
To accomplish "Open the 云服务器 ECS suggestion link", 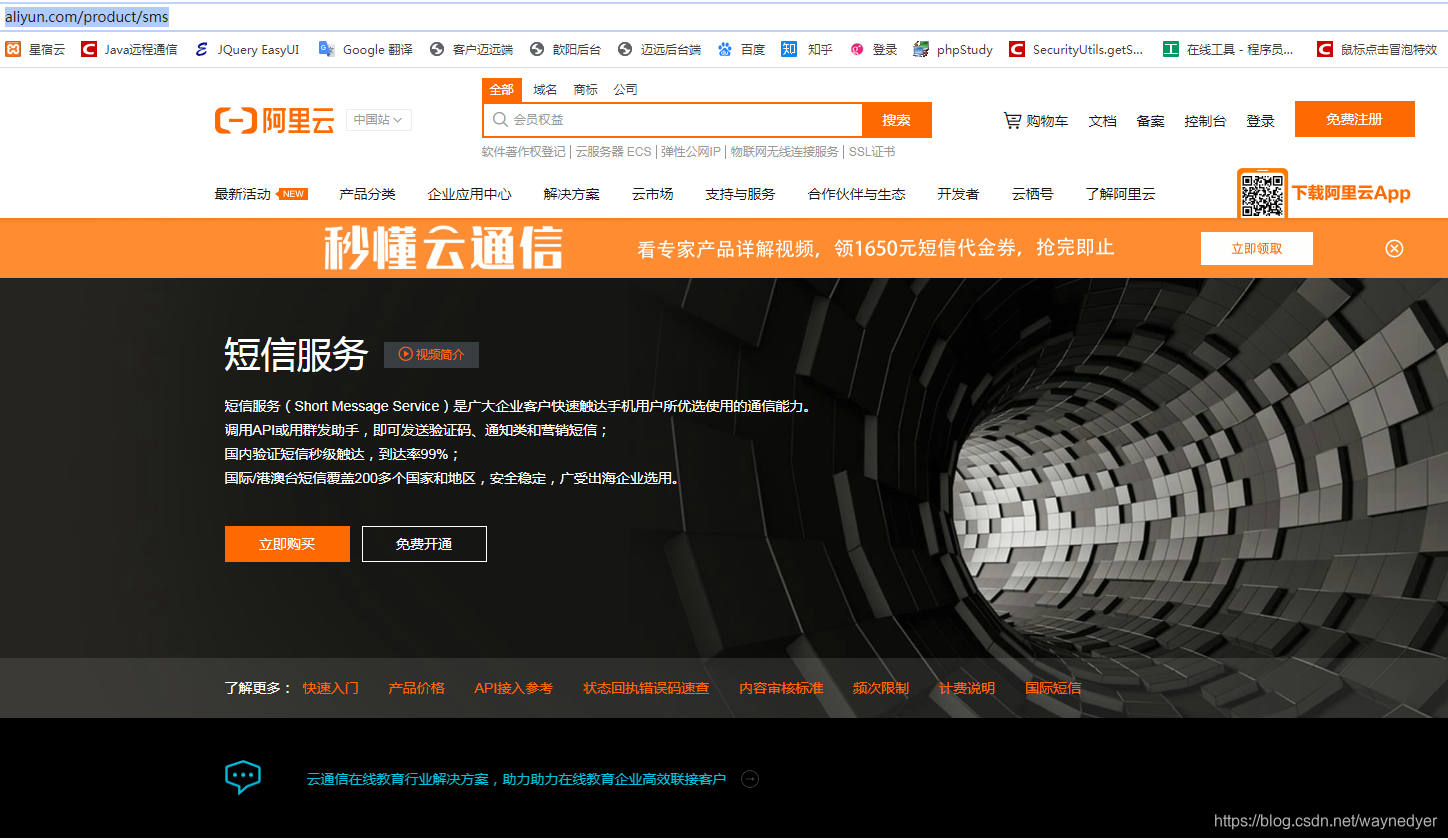I will tap(613, 152).
